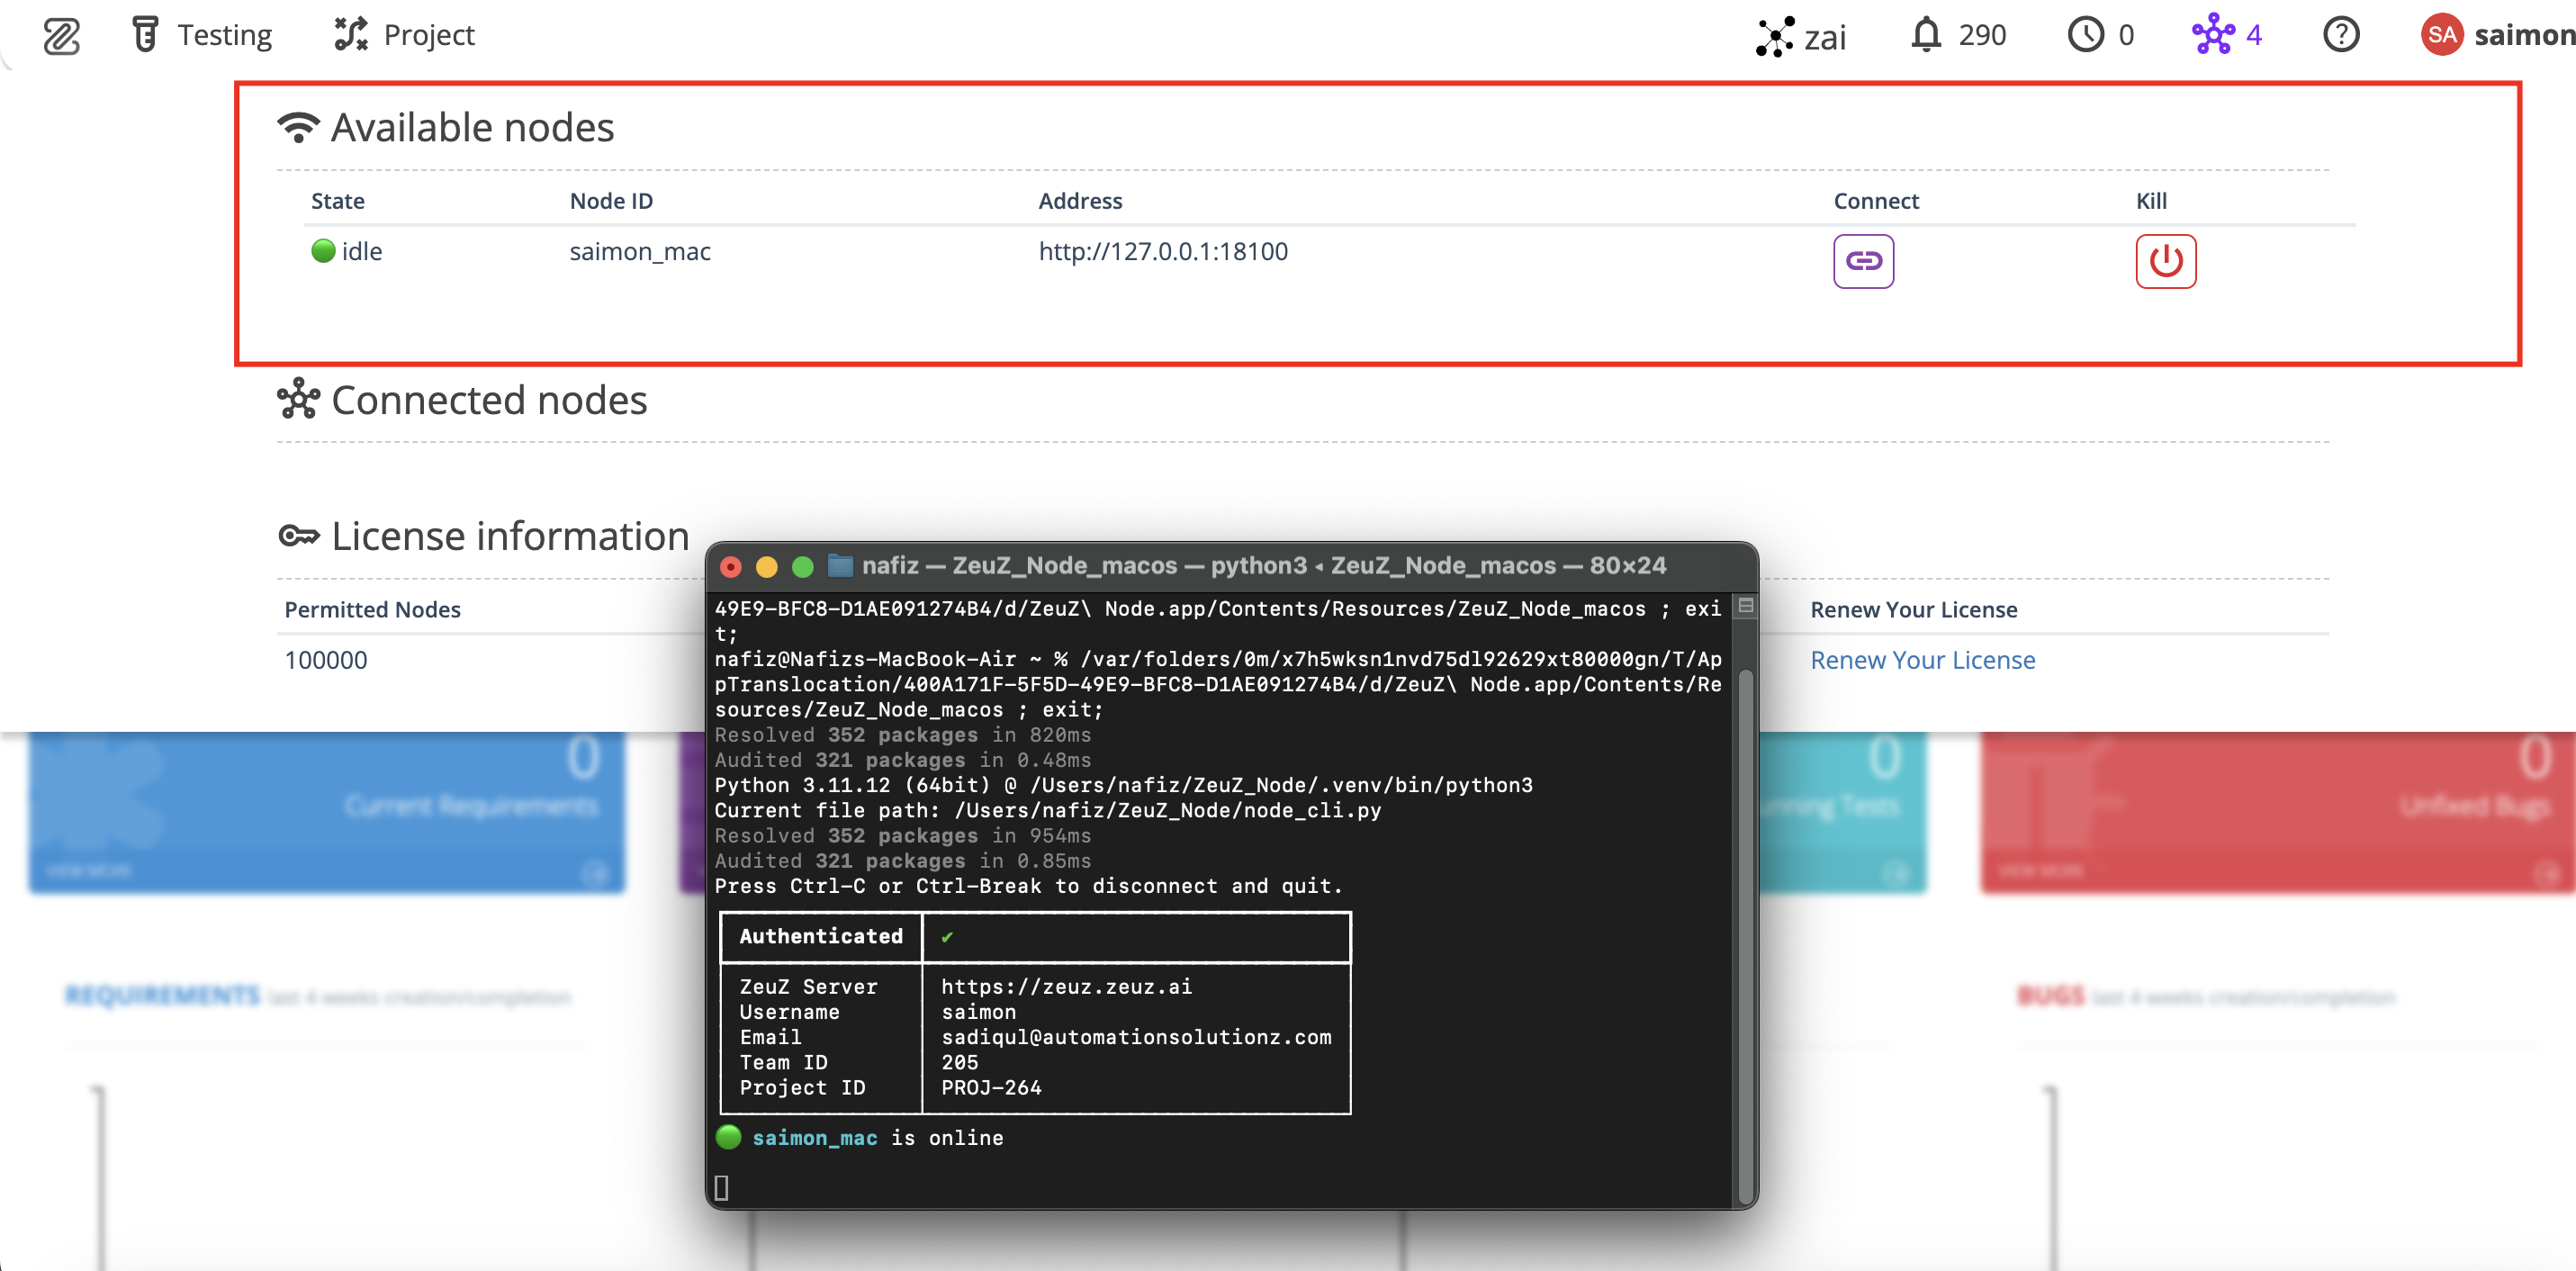Screen dimensions: 2576x1271
Task: Open the Unfixed Bugs red card
Action: 2278,812
